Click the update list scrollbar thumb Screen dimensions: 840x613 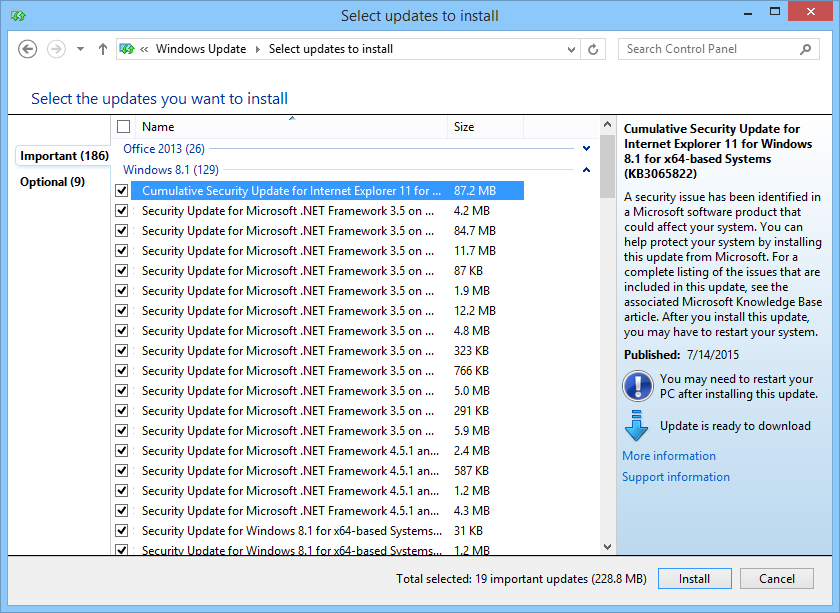click(607, 166)
